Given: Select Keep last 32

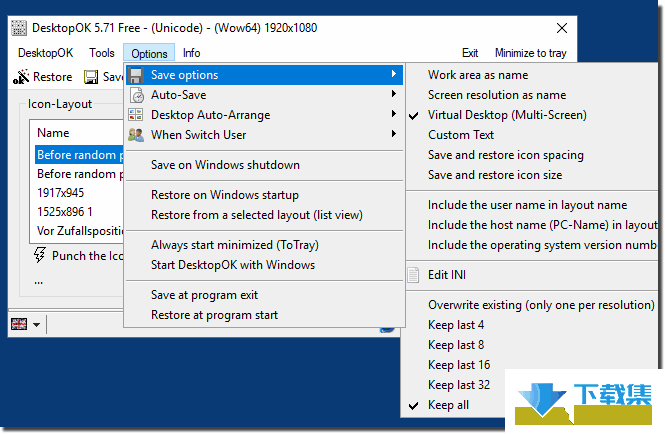Looking at the screenshot, I should point(459,385).
